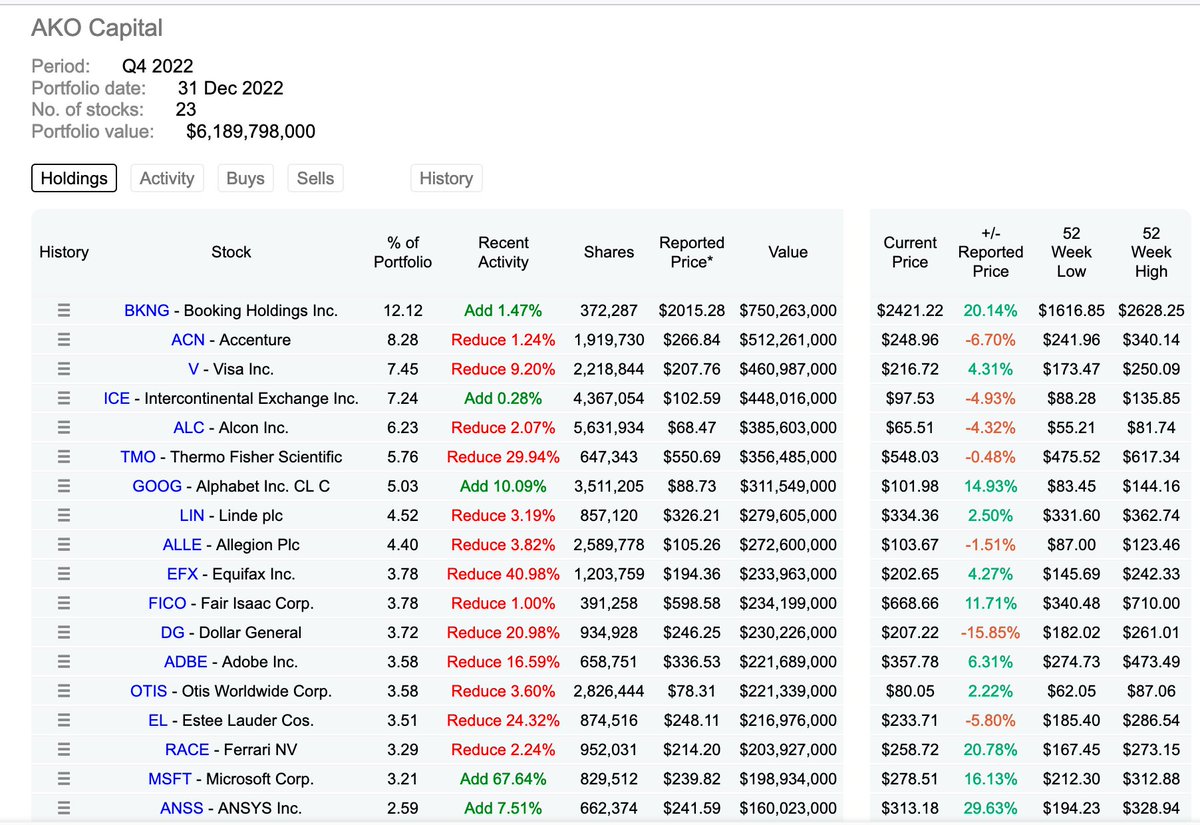Sort by 52 Week Low column header

[x=1071, y=252]
